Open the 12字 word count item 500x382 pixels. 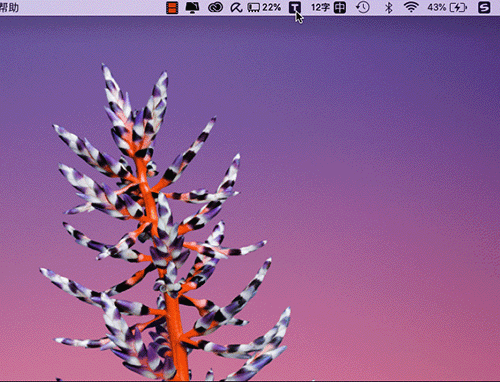320,7
